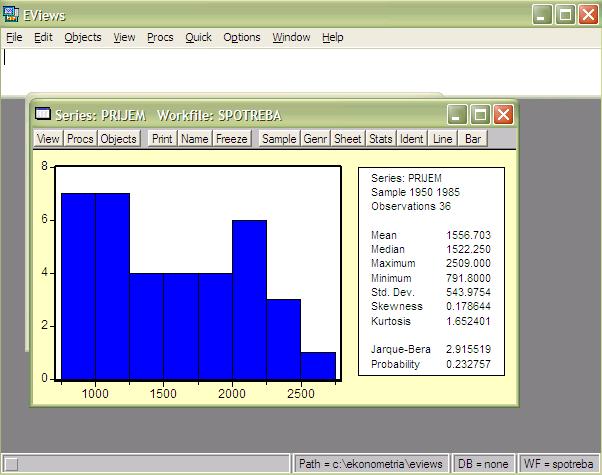Screen dimensions: 602x475
Task: Close the PRIJEM series window
Action: coord(503,115)
